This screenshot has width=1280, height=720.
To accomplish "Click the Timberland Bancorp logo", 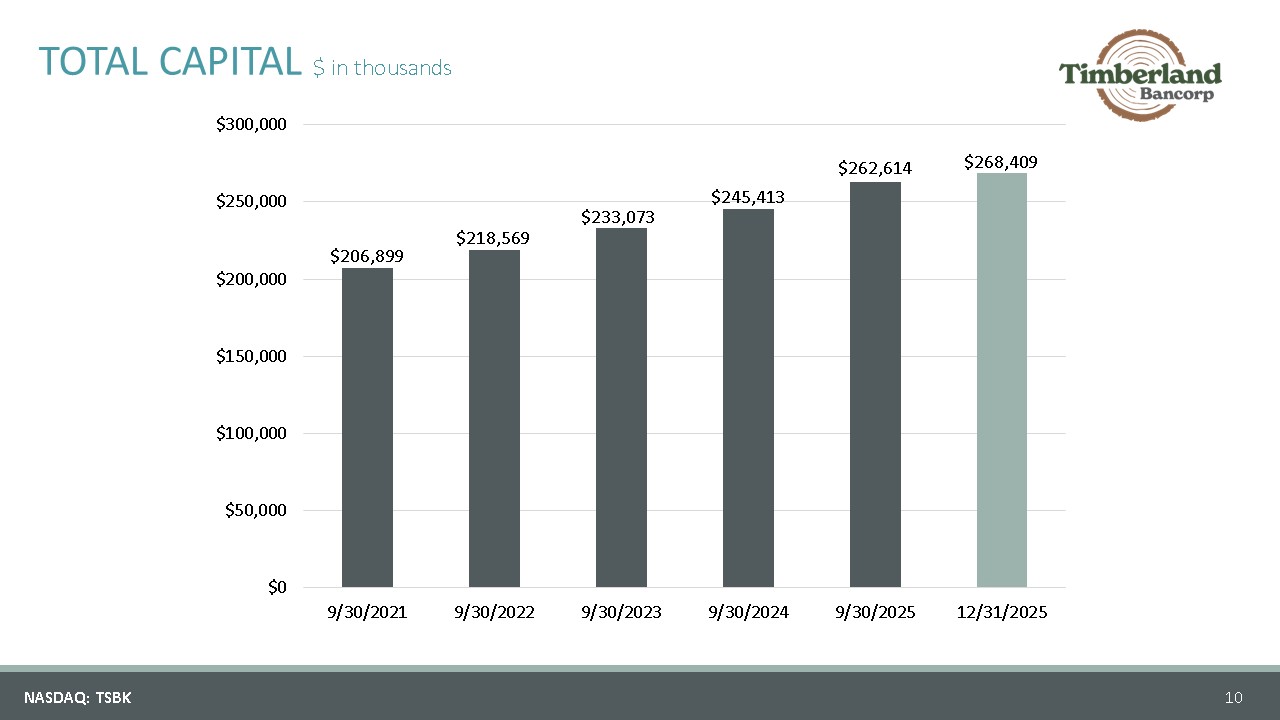I will tap(1141, 76).
